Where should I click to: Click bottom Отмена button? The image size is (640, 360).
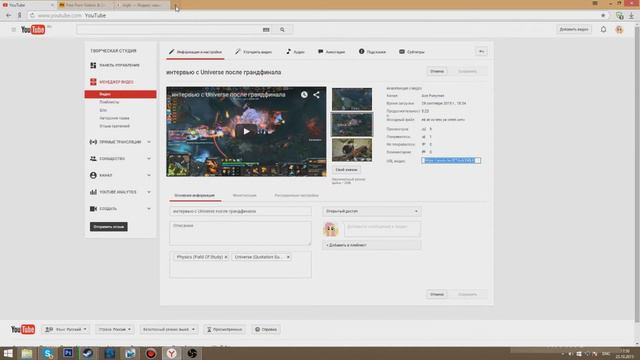pos(436,294)
